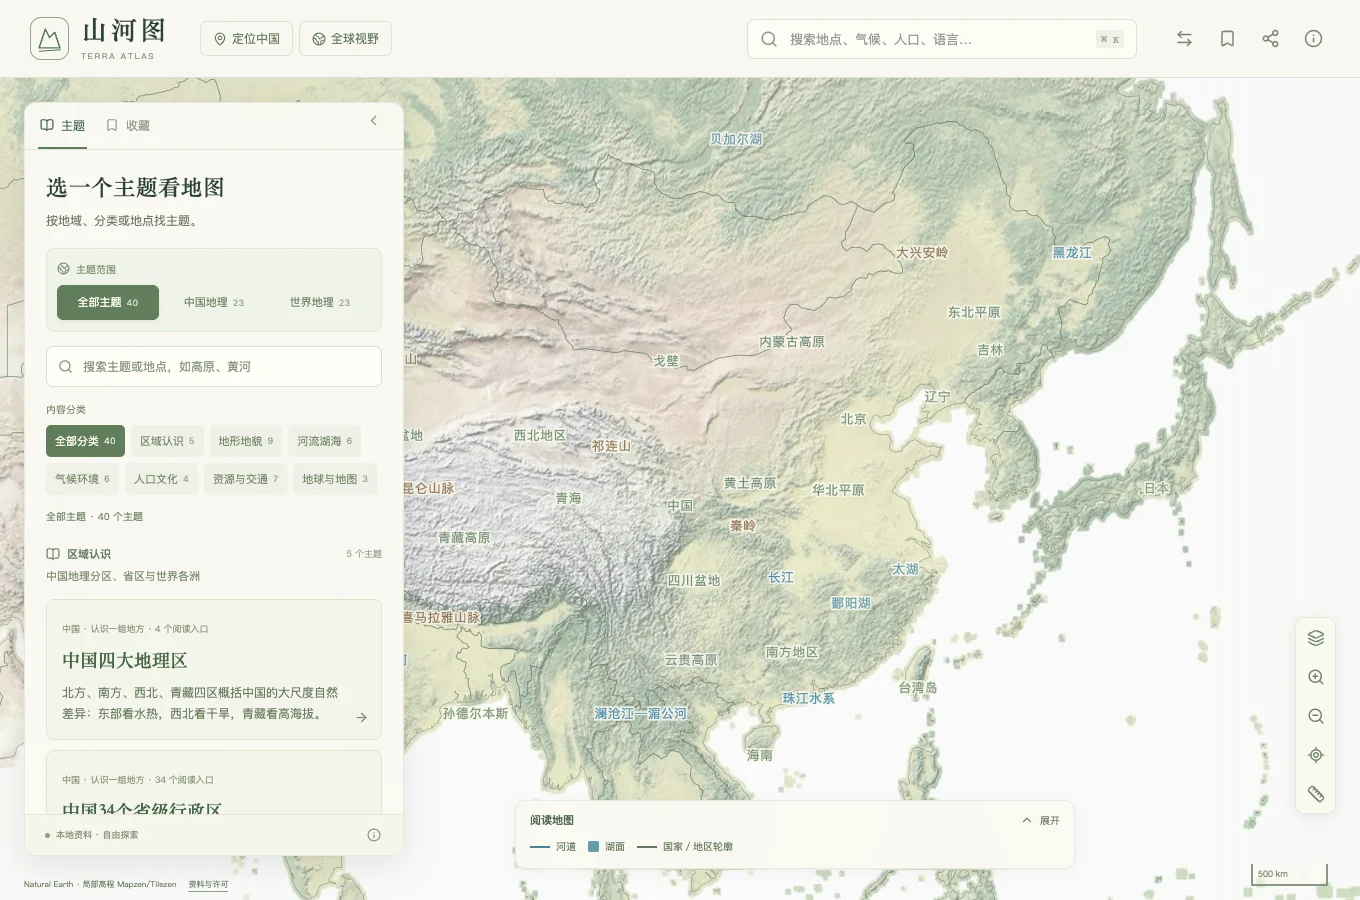Viewport: 1360px width, 900px height.
Task: Open the 中国四大地理区 card arrow
Action: [x=361, y=717]
